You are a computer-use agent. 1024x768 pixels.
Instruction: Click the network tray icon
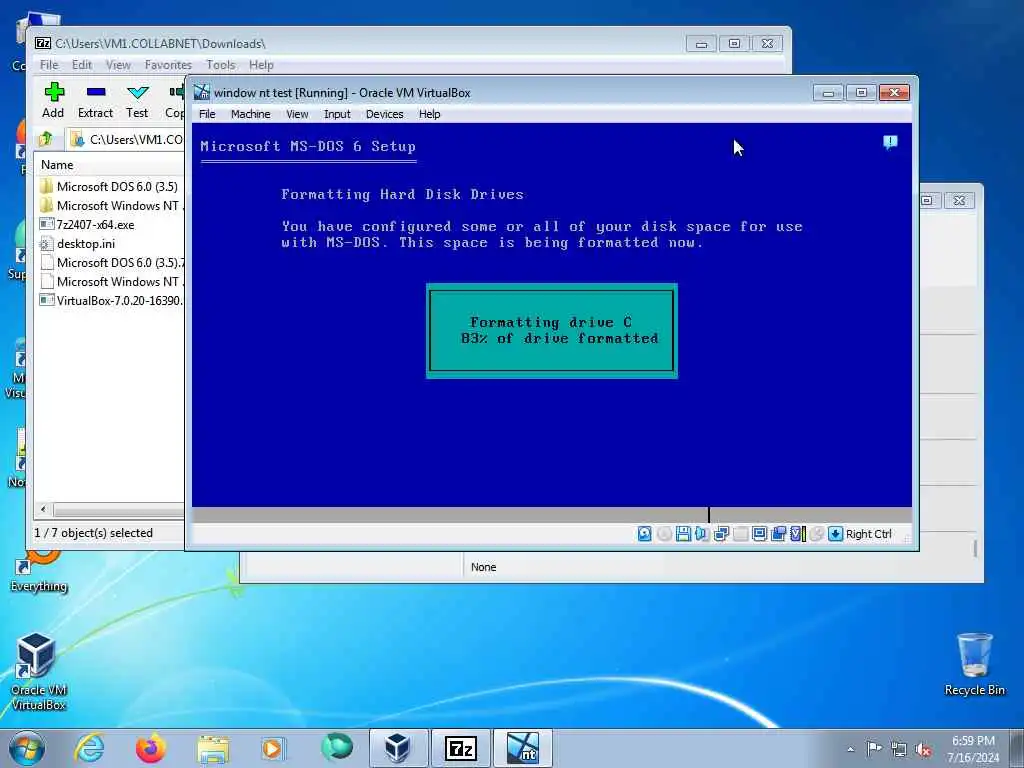[x=899, y=749]
